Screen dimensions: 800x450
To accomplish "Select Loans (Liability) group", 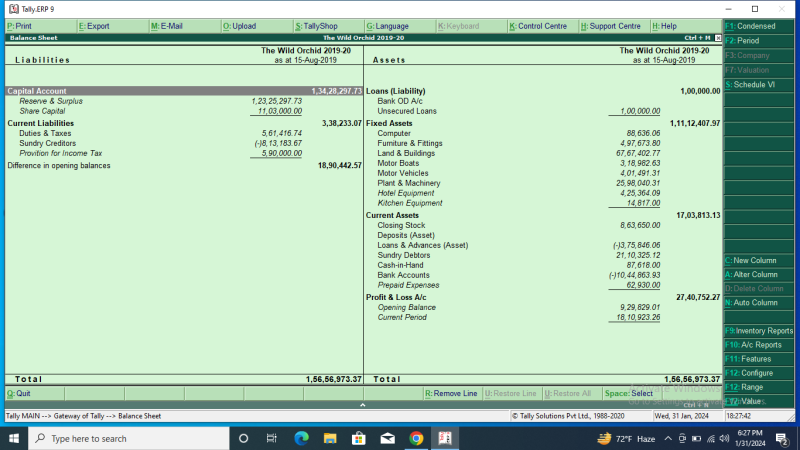I will tap(396, 91).
